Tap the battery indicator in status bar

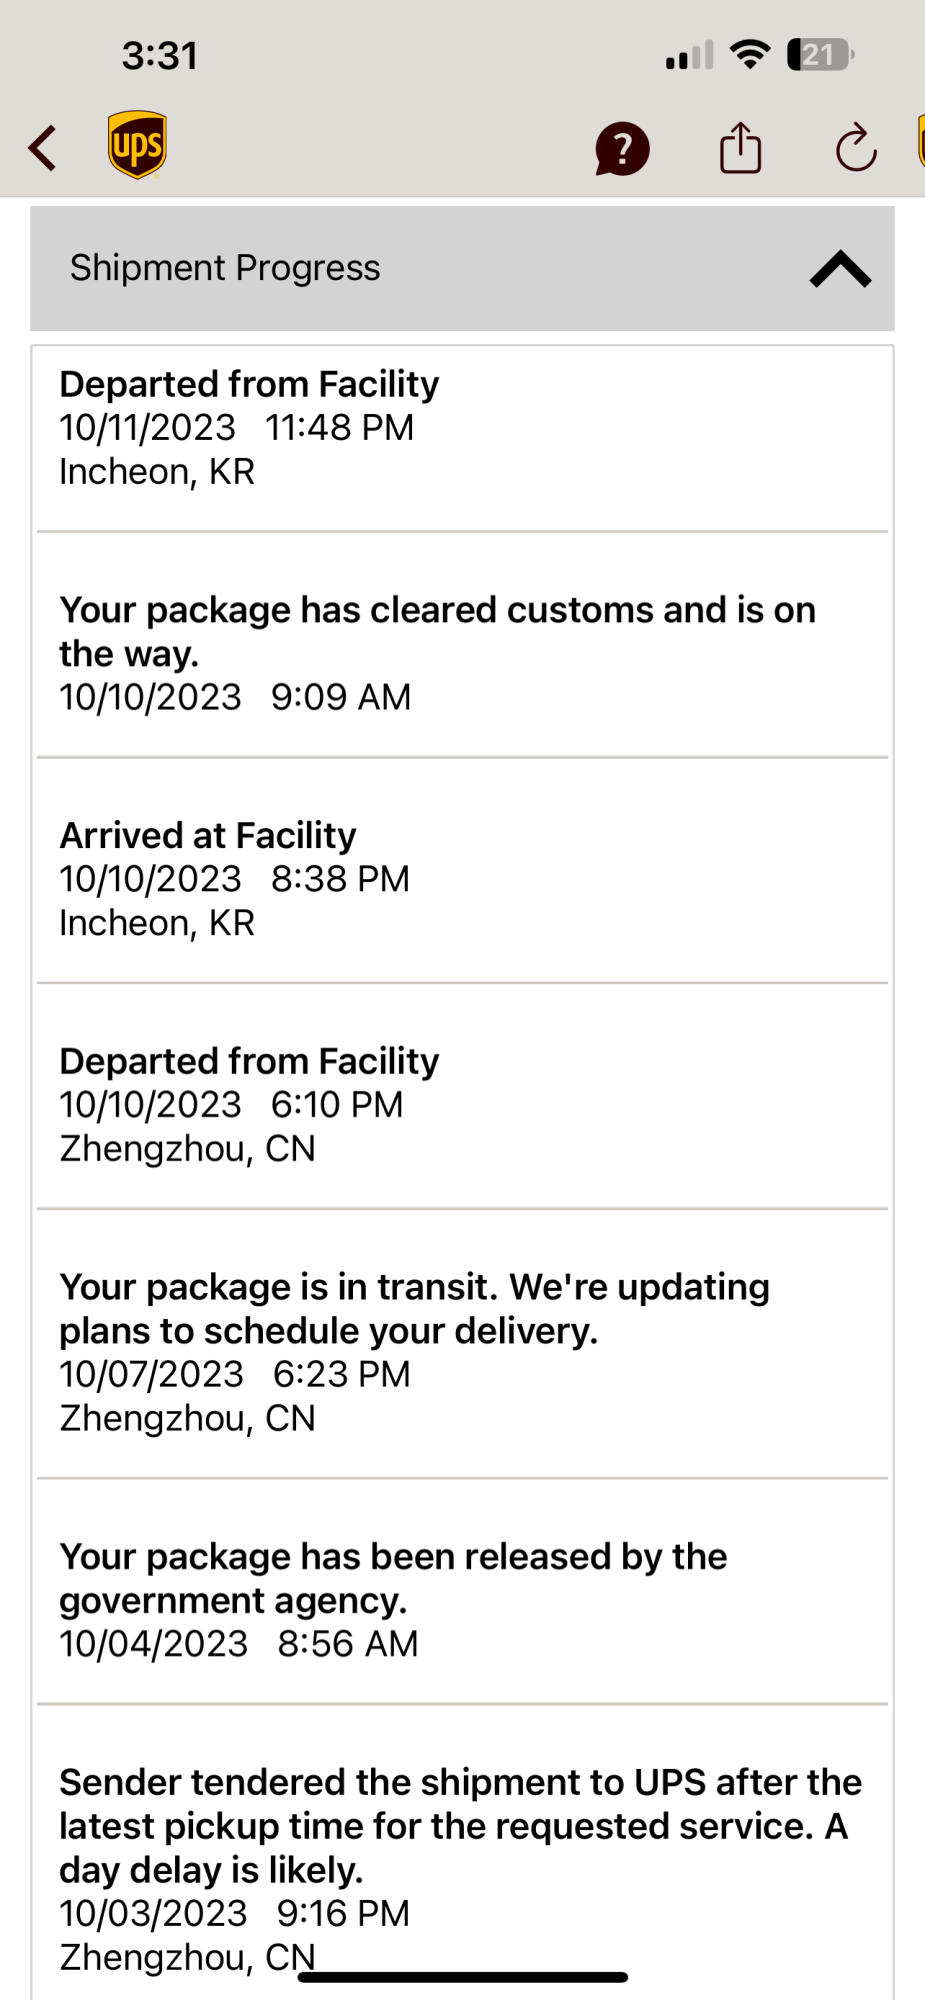[819, 54]
